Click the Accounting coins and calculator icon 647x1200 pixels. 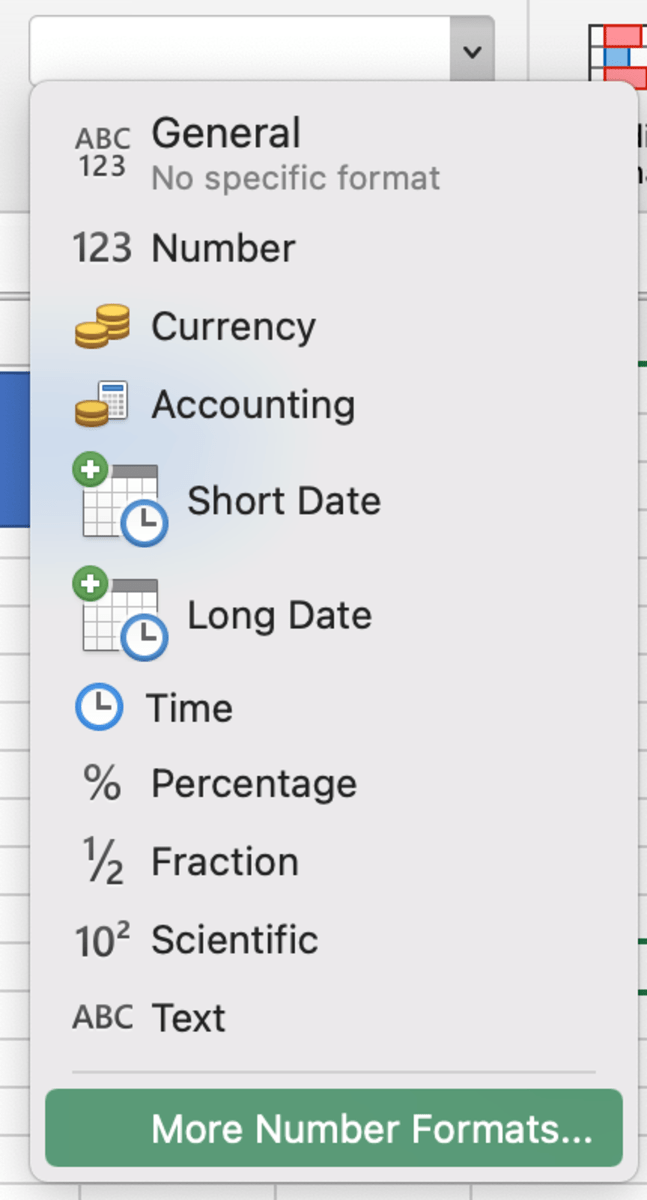pos(102,404)
